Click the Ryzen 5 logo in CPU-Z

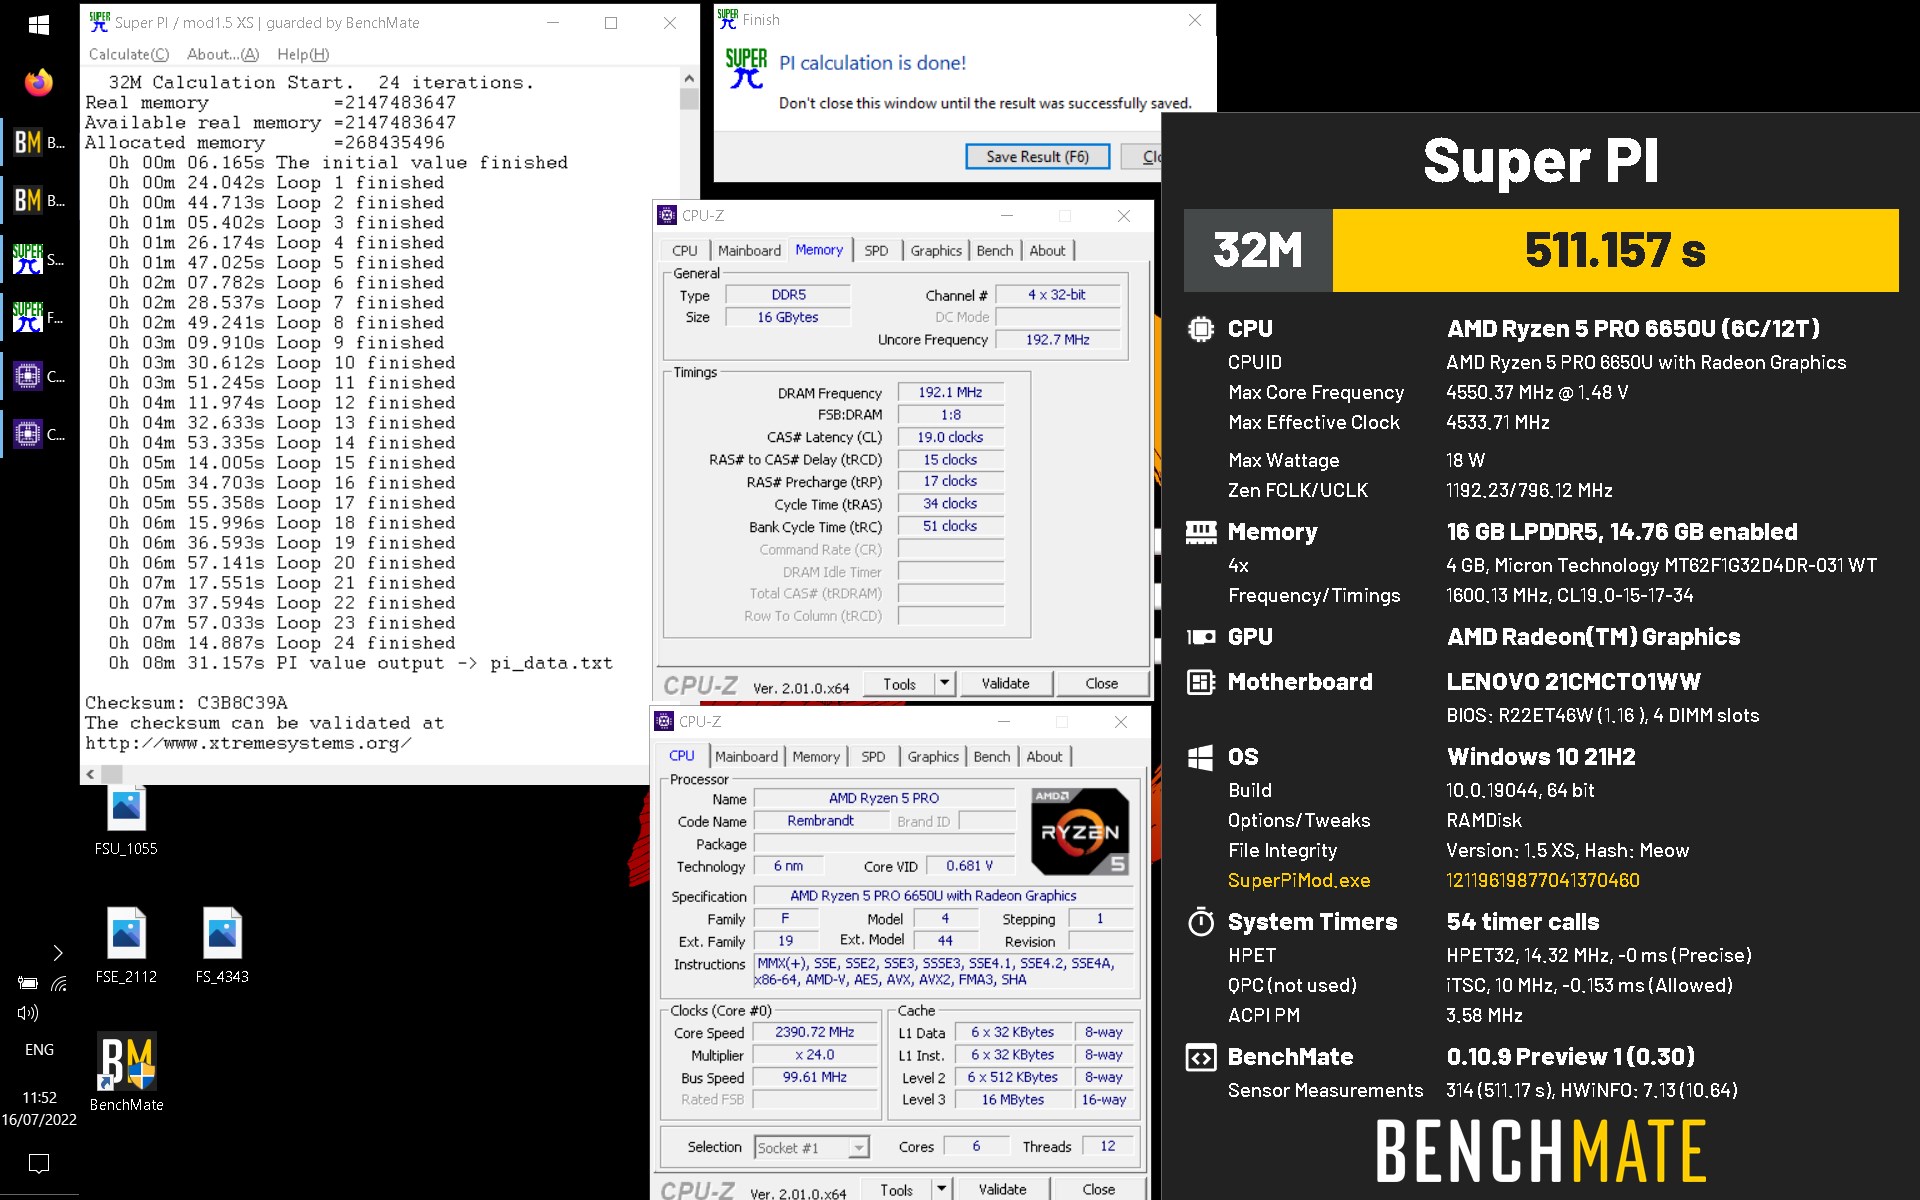tap(1080, 831)
